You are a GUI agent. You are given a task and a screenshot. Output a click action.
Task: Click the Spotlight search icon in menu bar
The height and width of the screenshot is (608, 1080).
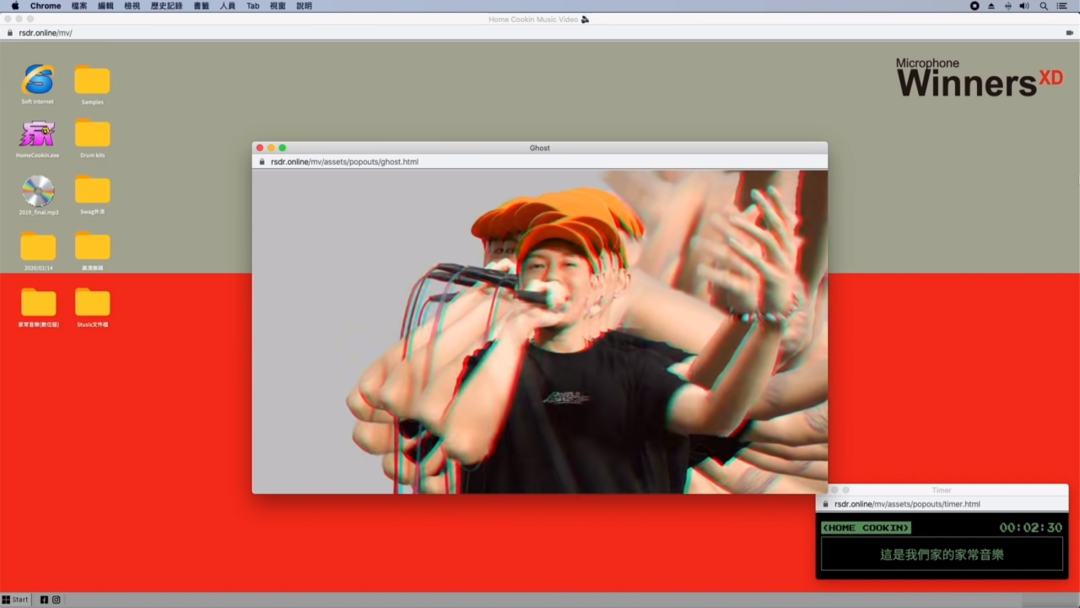(x=1043, y=6)
